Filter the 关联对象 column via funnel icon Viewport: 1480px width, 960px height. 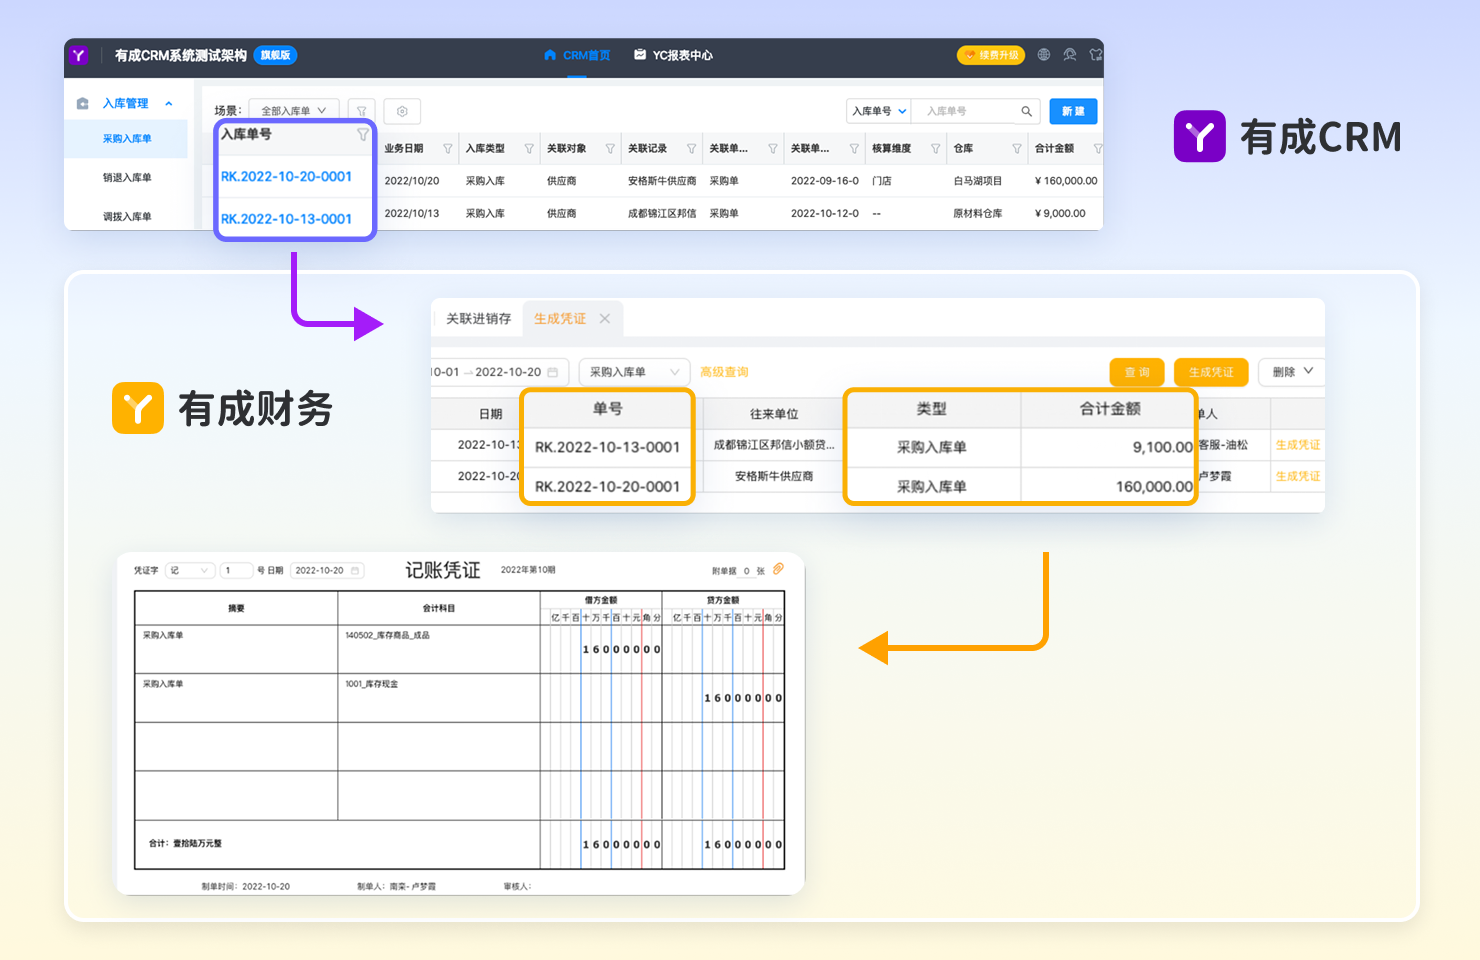click(610, 149)
